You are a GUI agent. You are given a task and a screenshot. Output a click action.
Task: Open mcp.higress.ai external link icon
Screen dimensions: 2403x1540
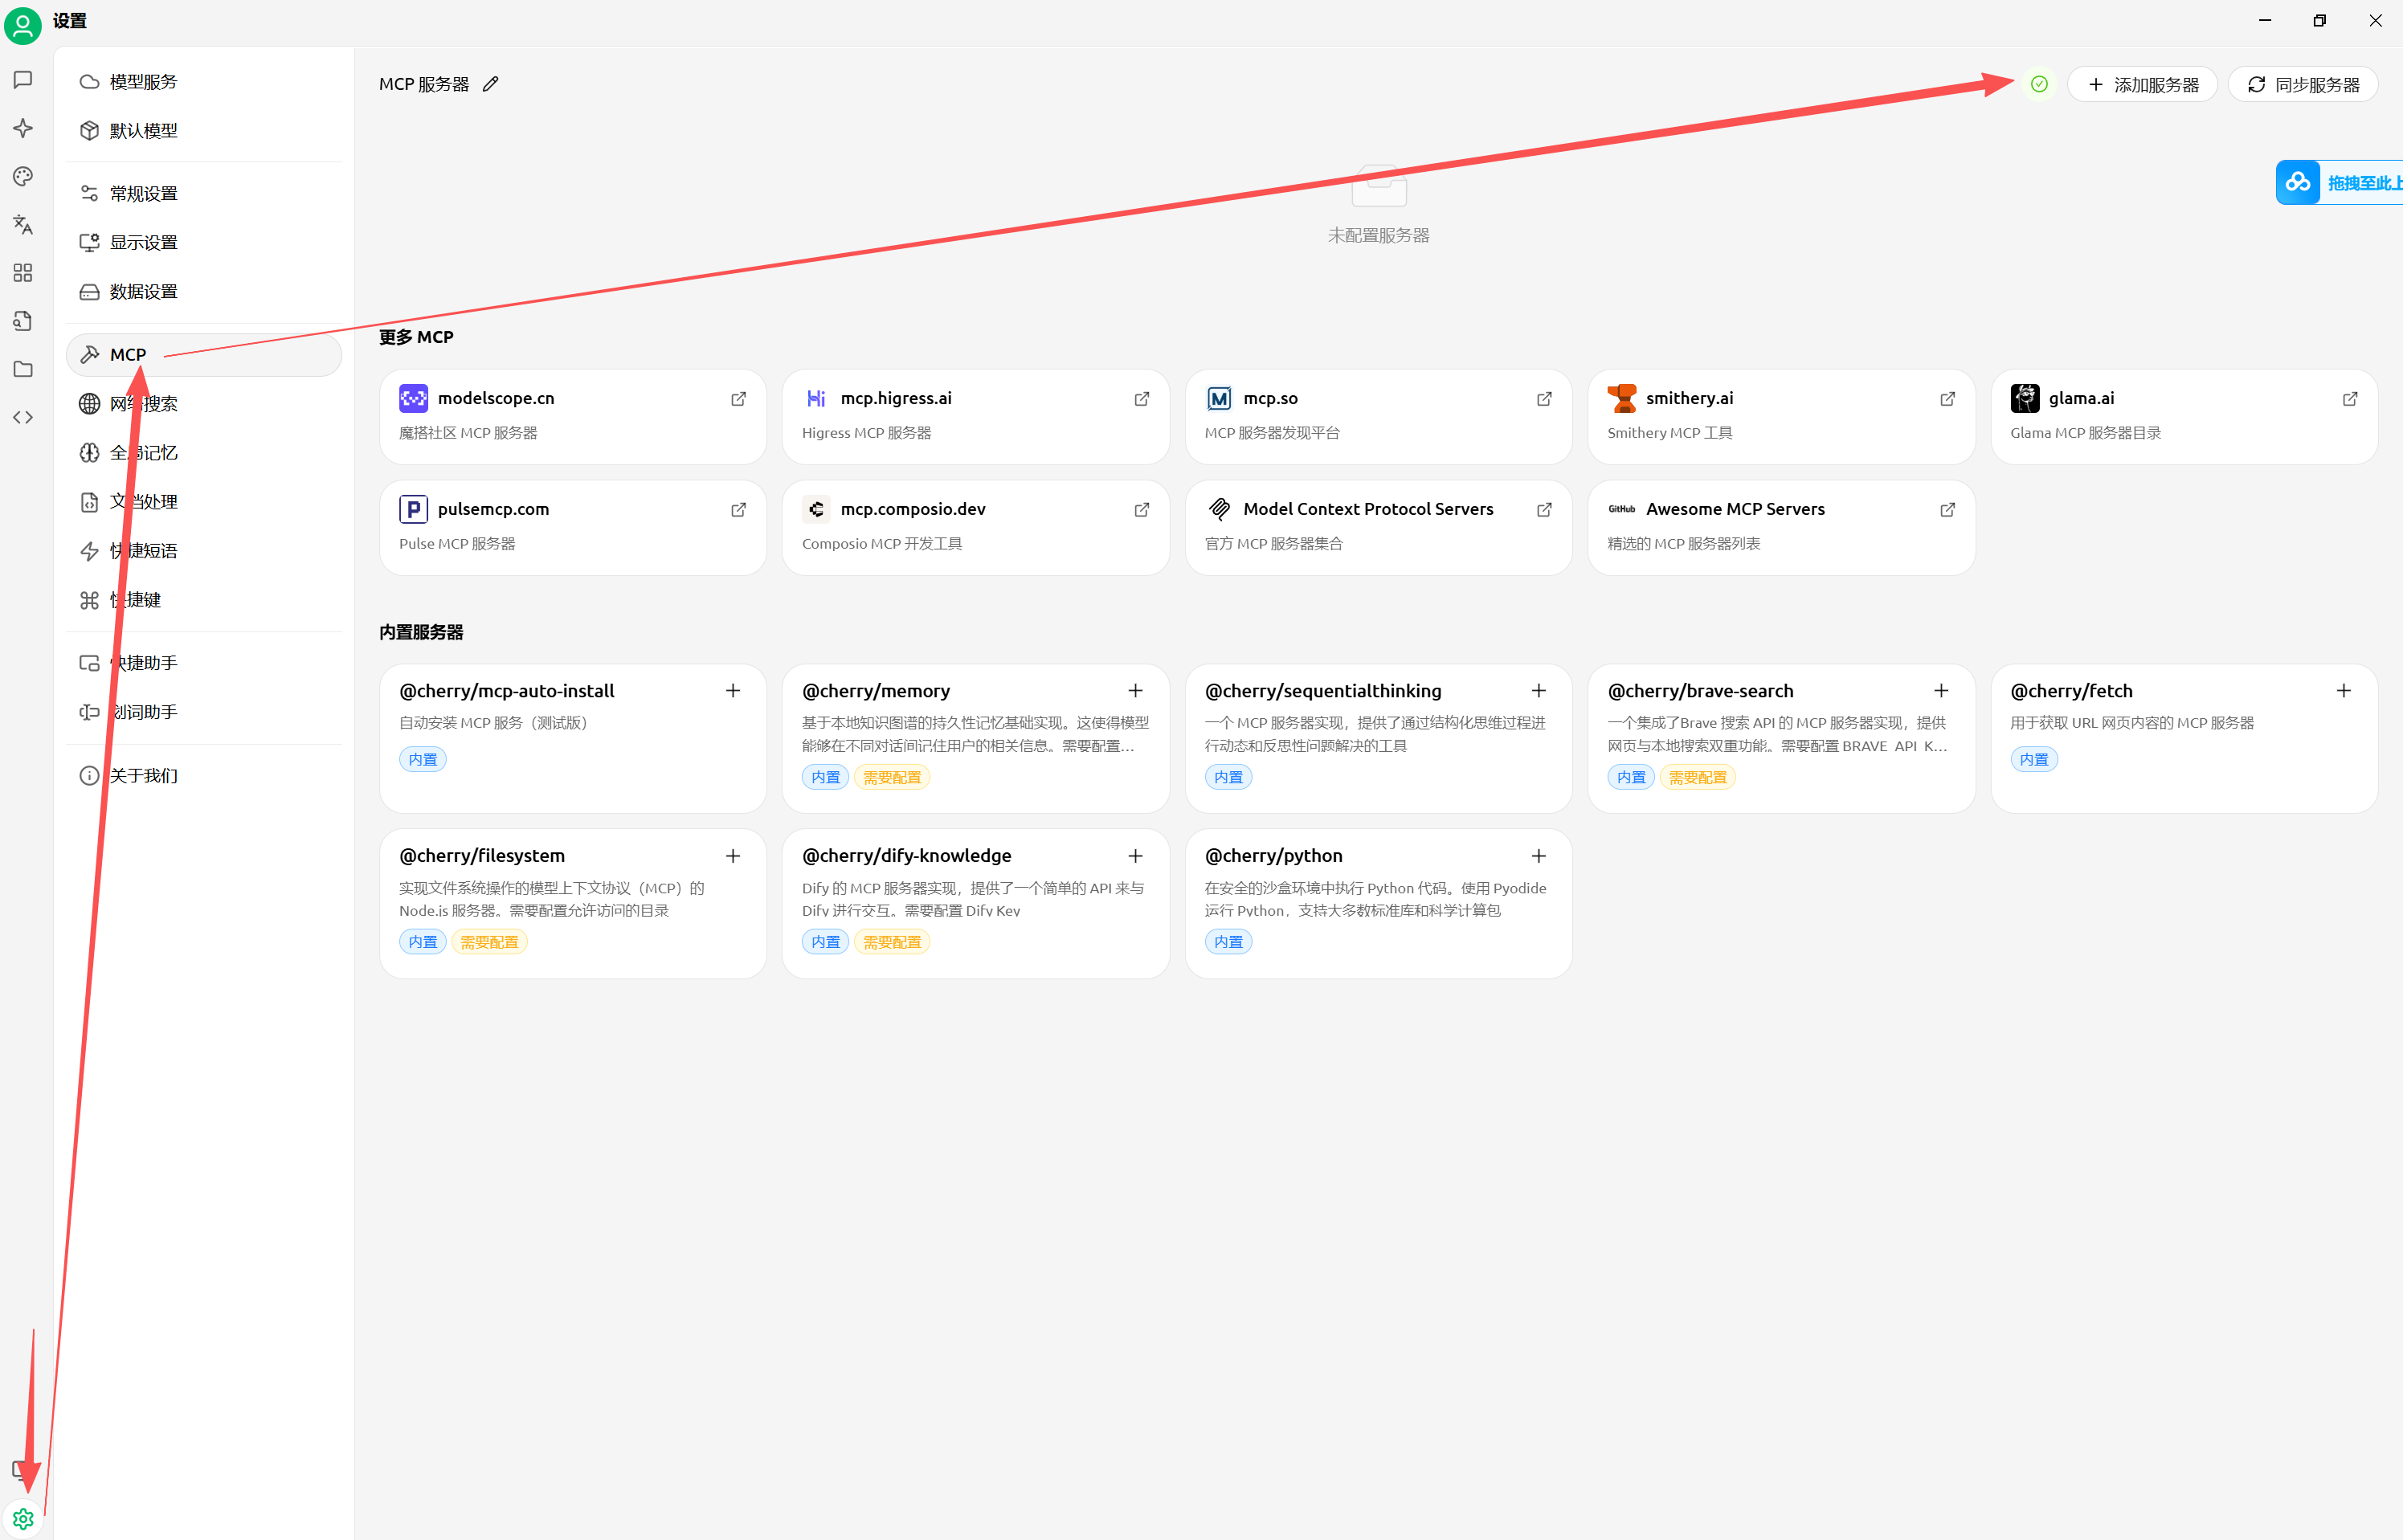(1141, 398)
